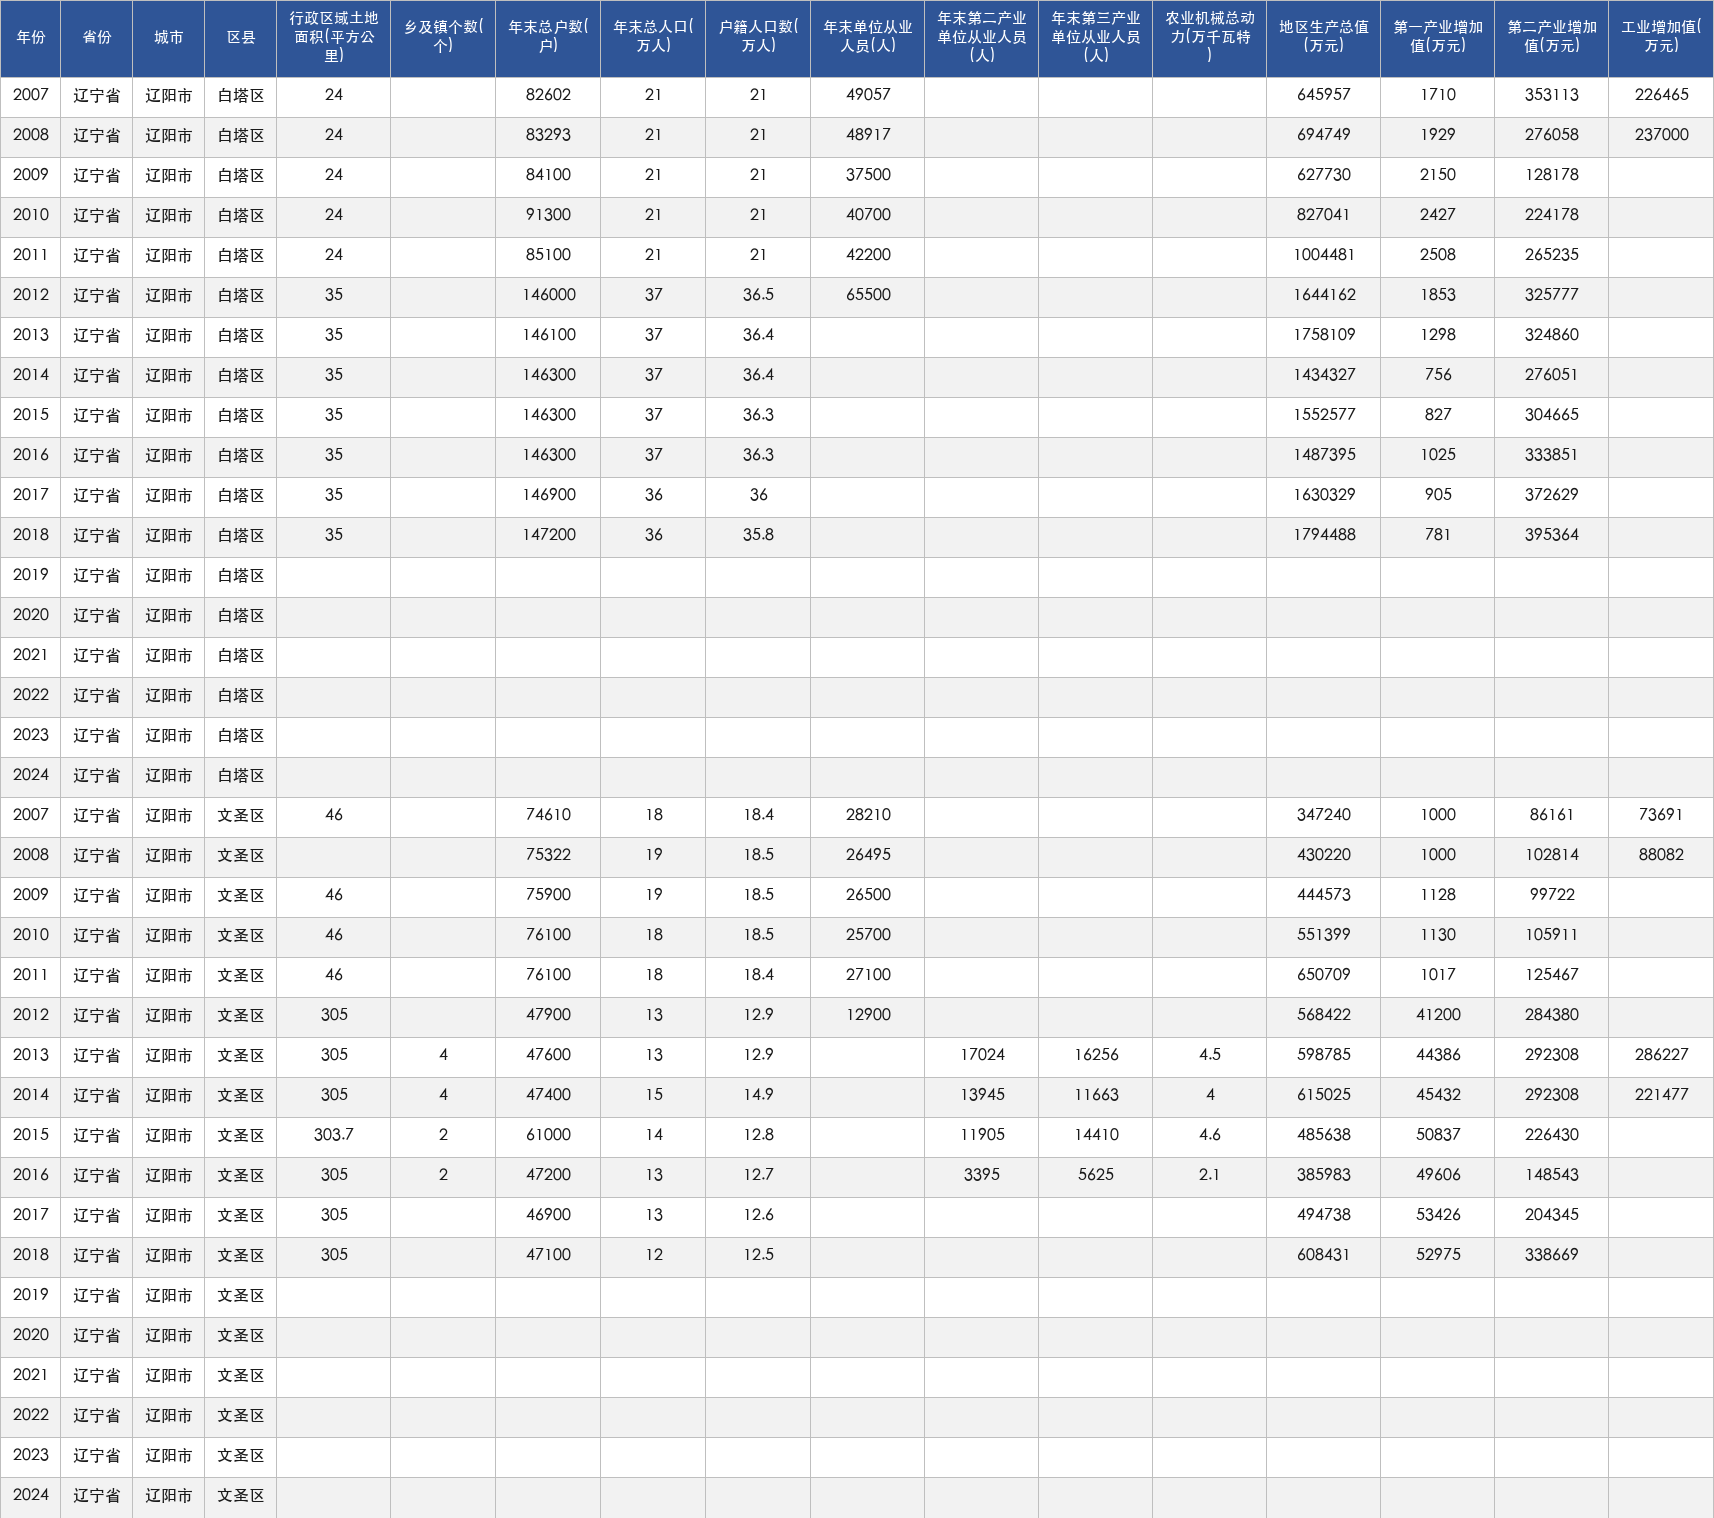The height and width of the screenshot is (1518, 1714).
Task: Select agricultural machinery power value 2.1
Action: pyautogui.click(x=1209, y=1175)
